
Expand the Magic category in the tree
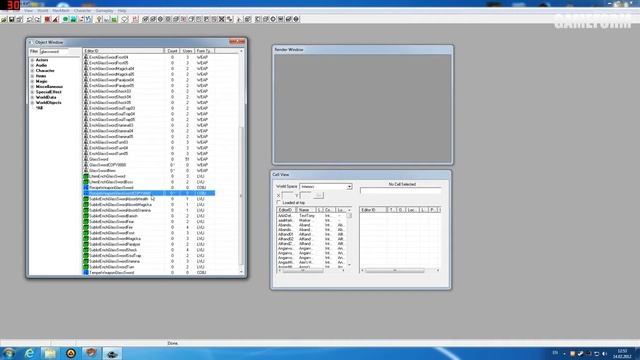[32, 81]
